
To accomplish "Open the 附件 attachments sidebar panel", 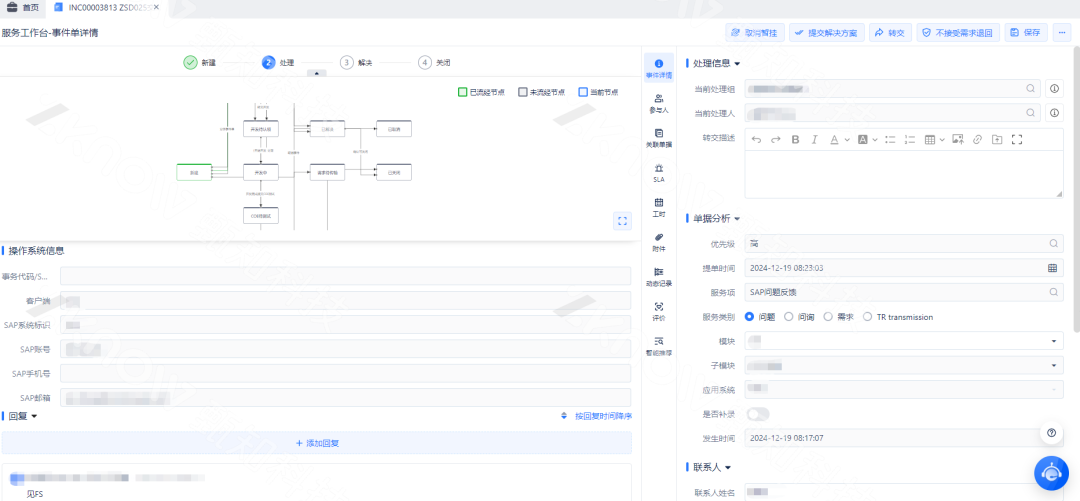I will click(658, 241).
